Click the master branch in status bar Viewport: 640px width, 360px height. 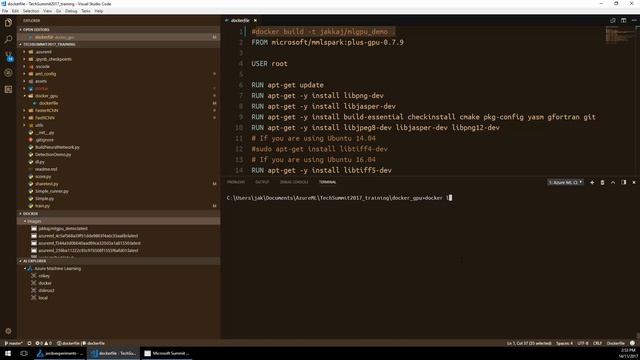[x=13, y=343]
